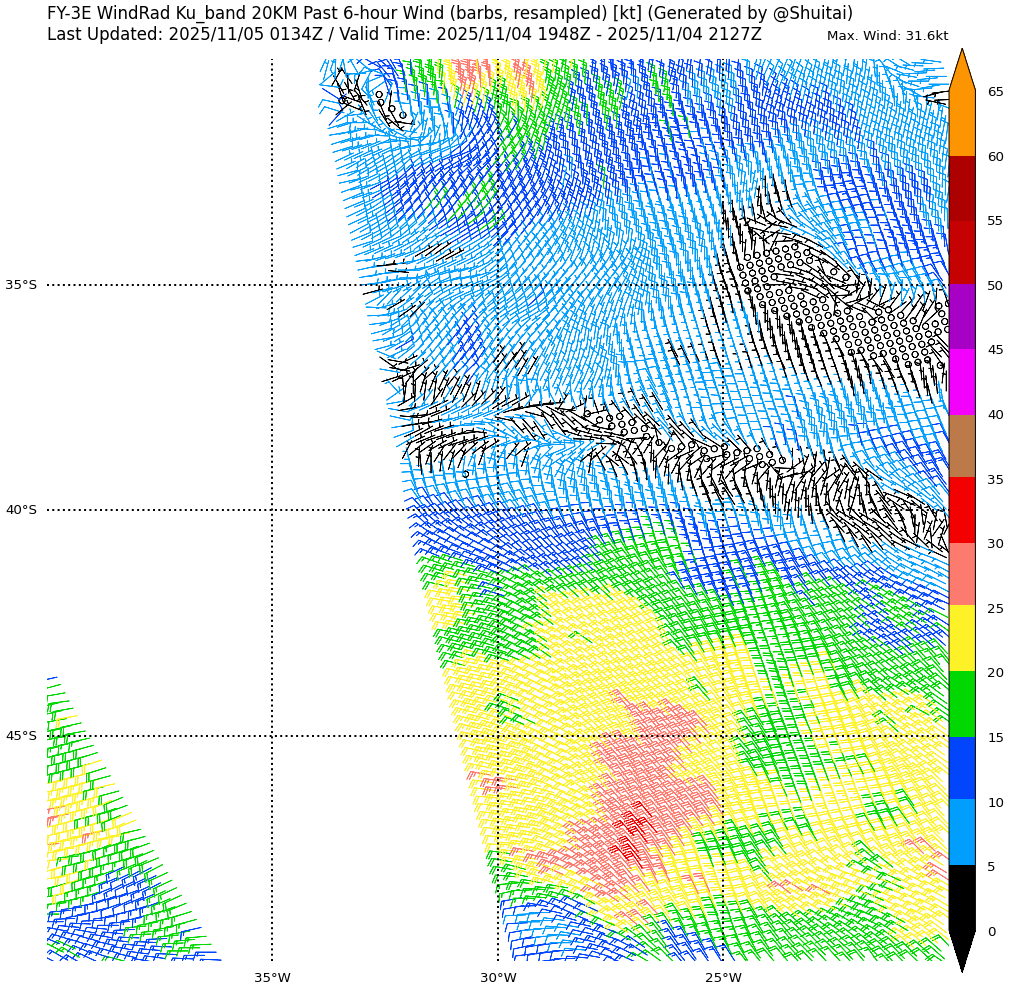Click the 40°S latitude label
This screenshot has width=1009, height=989.
coord(21,510)
